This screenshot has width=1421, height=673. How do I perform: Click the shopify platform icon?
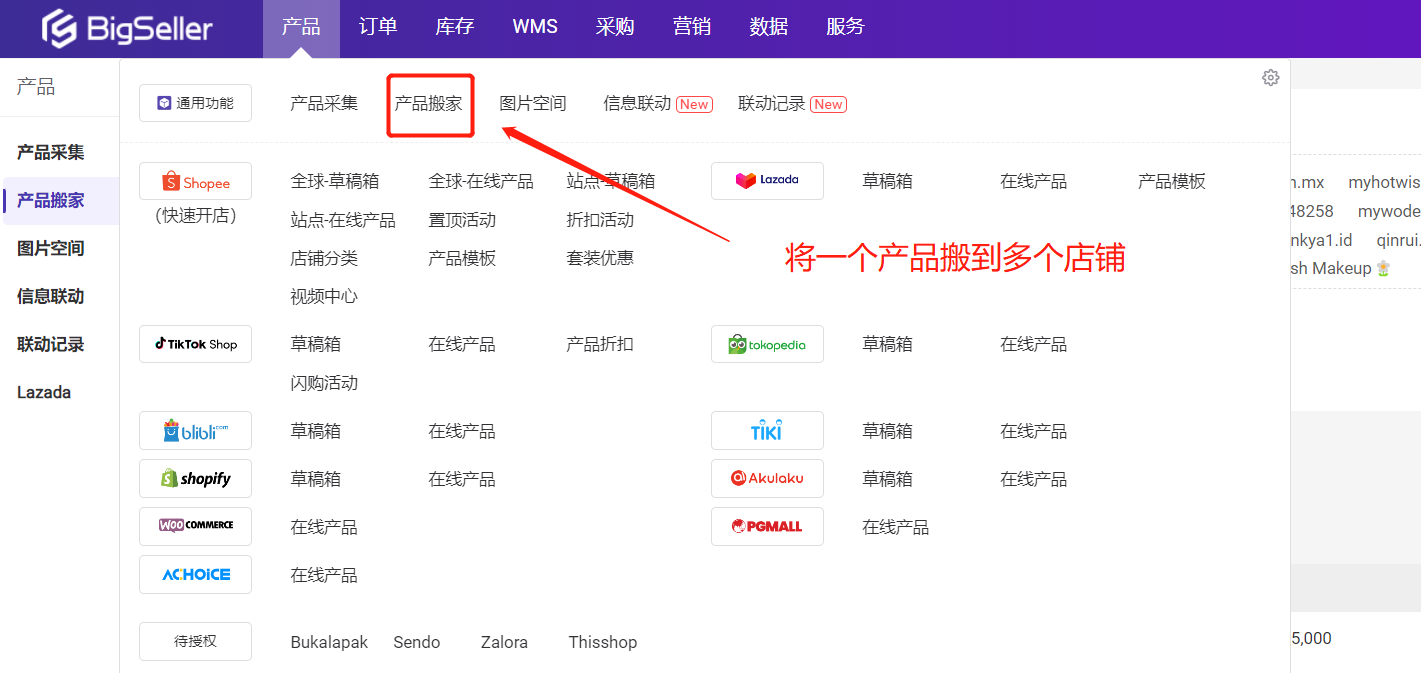195,478
